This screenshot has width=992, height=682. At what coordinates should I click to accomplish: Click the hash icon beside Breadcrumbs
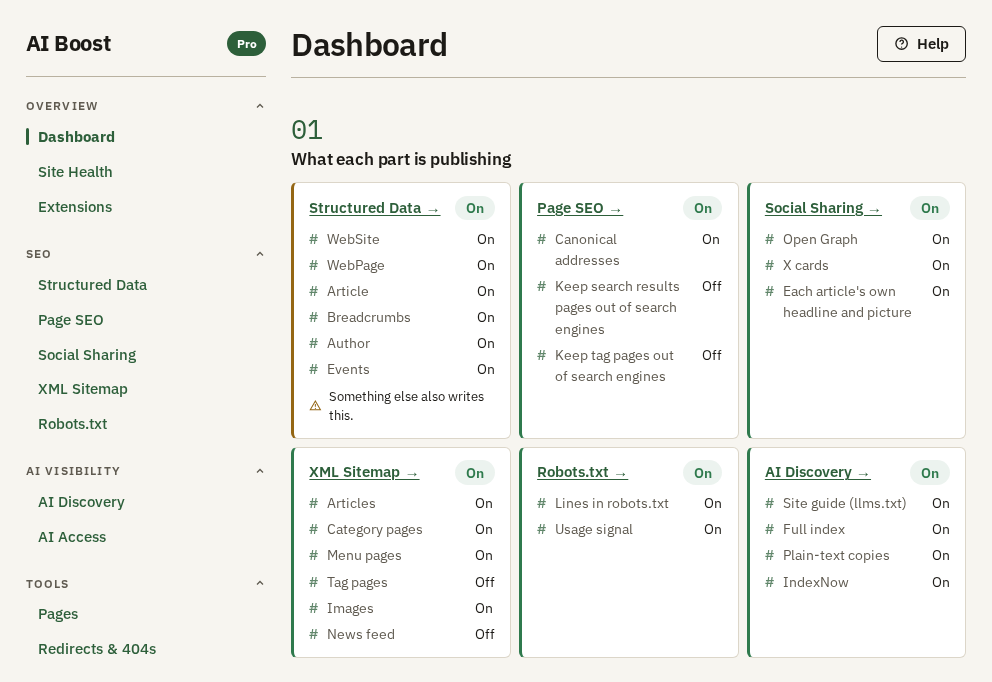tap(313, 317)
